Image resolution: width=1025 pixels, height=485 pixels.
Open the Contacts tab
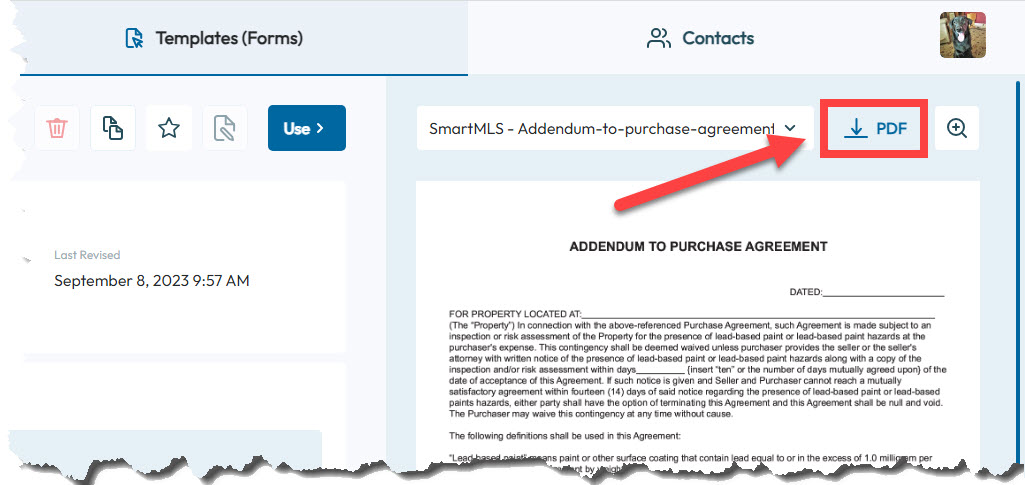[x=700, y=38]
